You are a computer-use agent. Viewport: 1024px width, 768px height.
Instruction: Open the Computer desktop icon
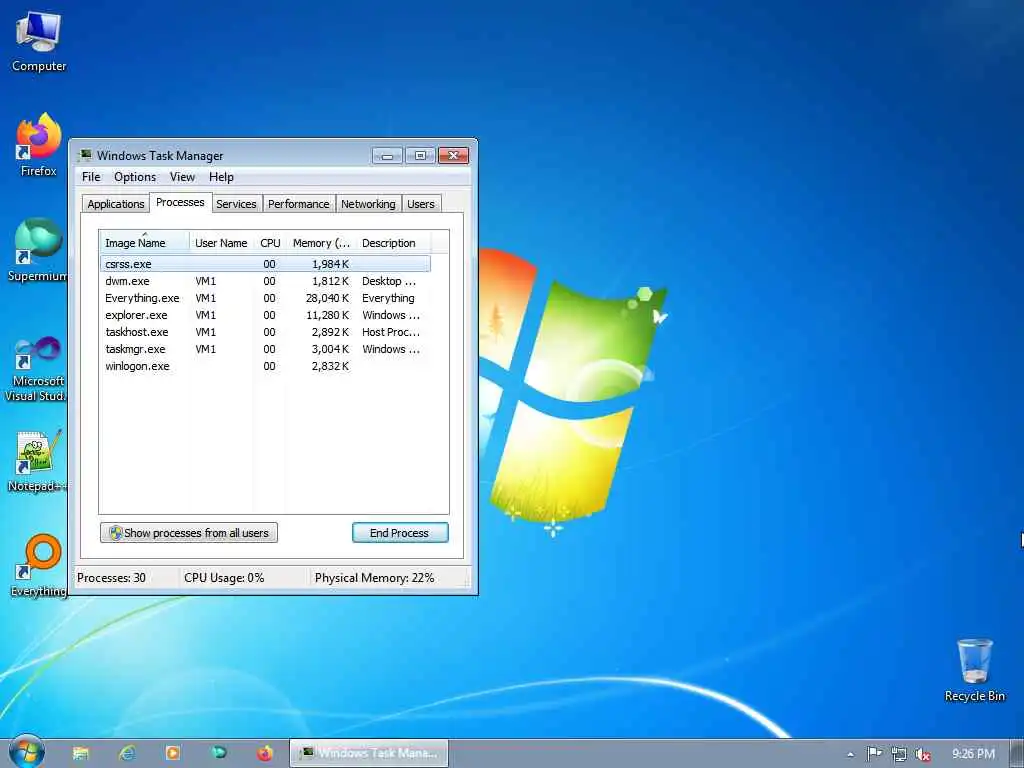coord(39,42)
